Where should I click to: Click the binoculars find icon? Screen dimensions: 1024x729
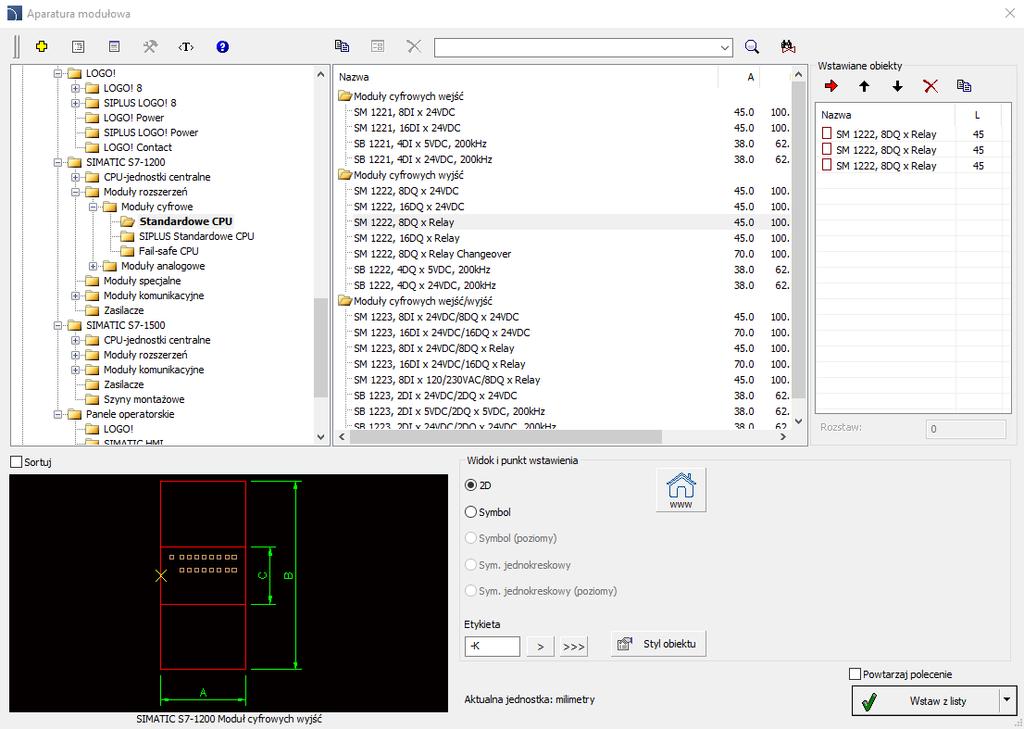click(x=788, y=46)
